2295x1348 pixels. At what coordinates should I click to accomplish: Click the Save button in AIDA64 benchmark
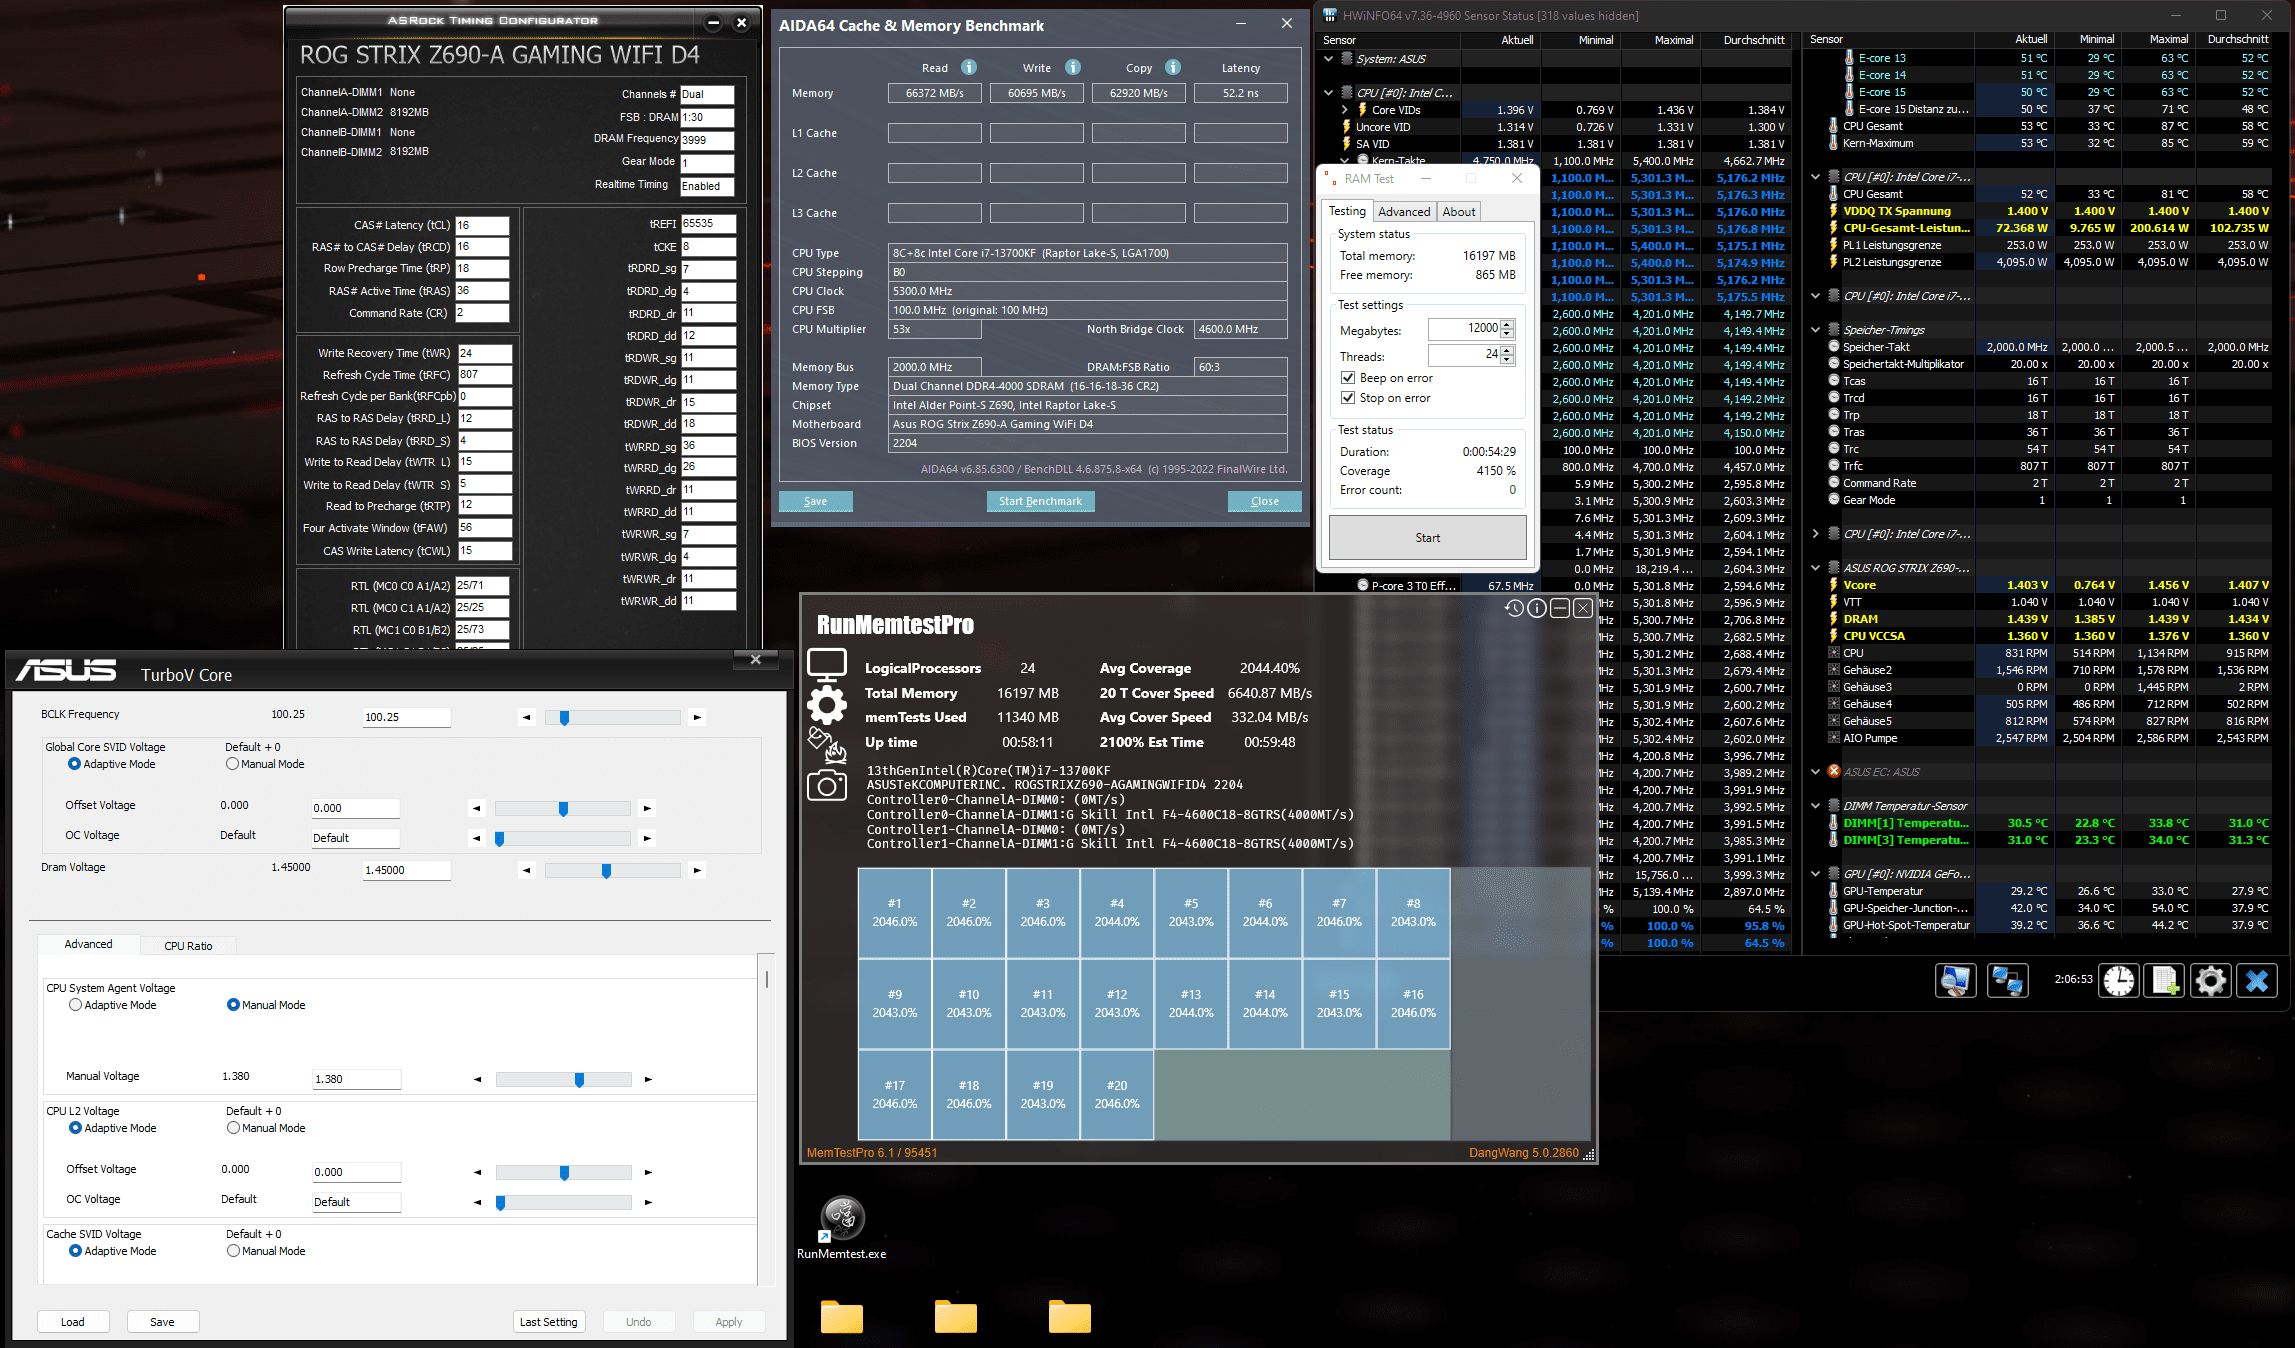click(816, 501)
